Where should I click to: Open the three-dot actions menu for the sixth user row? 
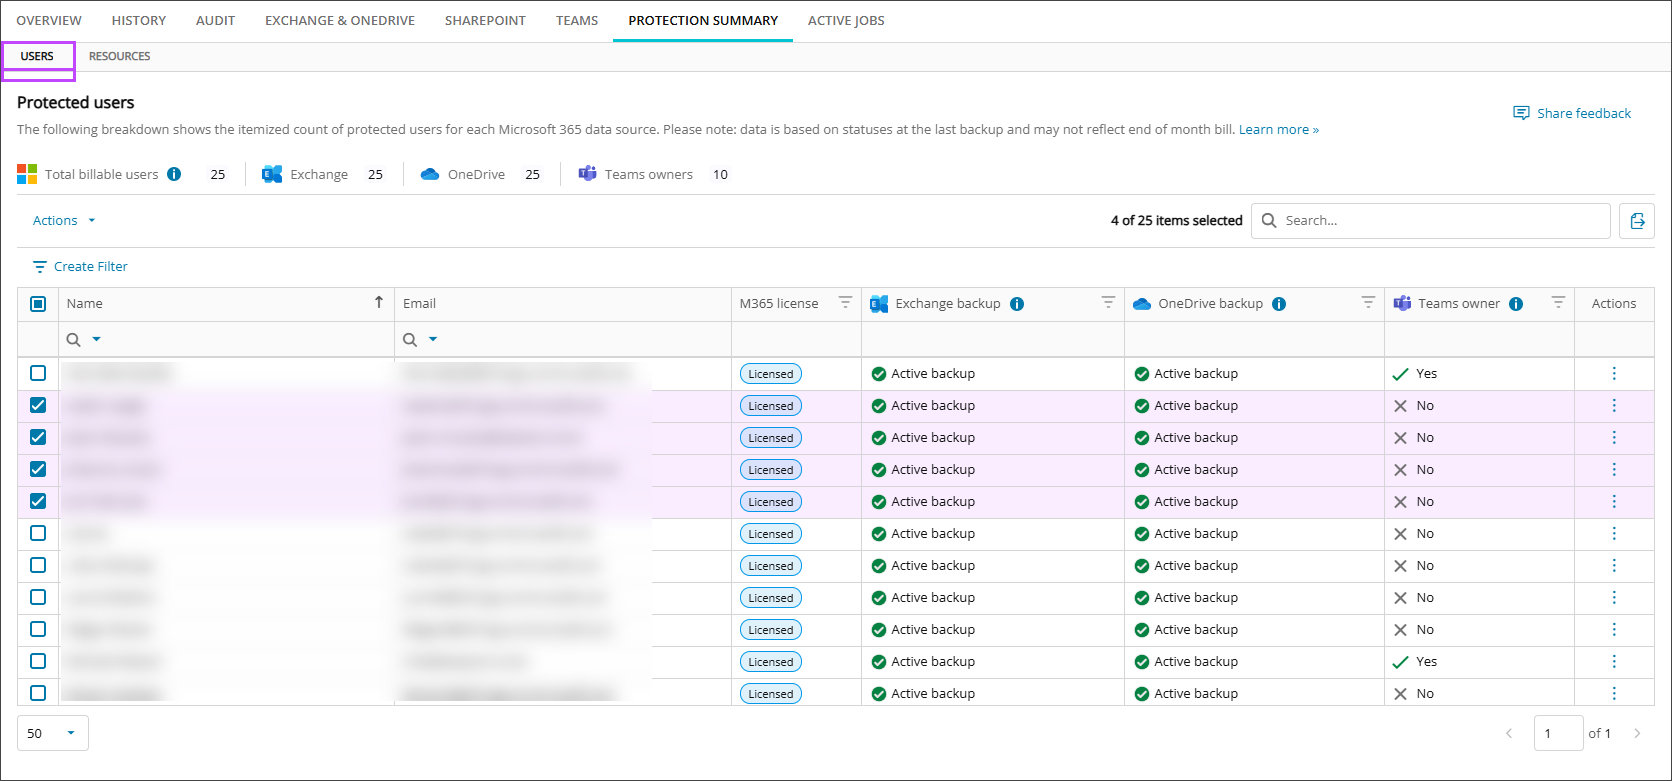tap(1614, 533)
